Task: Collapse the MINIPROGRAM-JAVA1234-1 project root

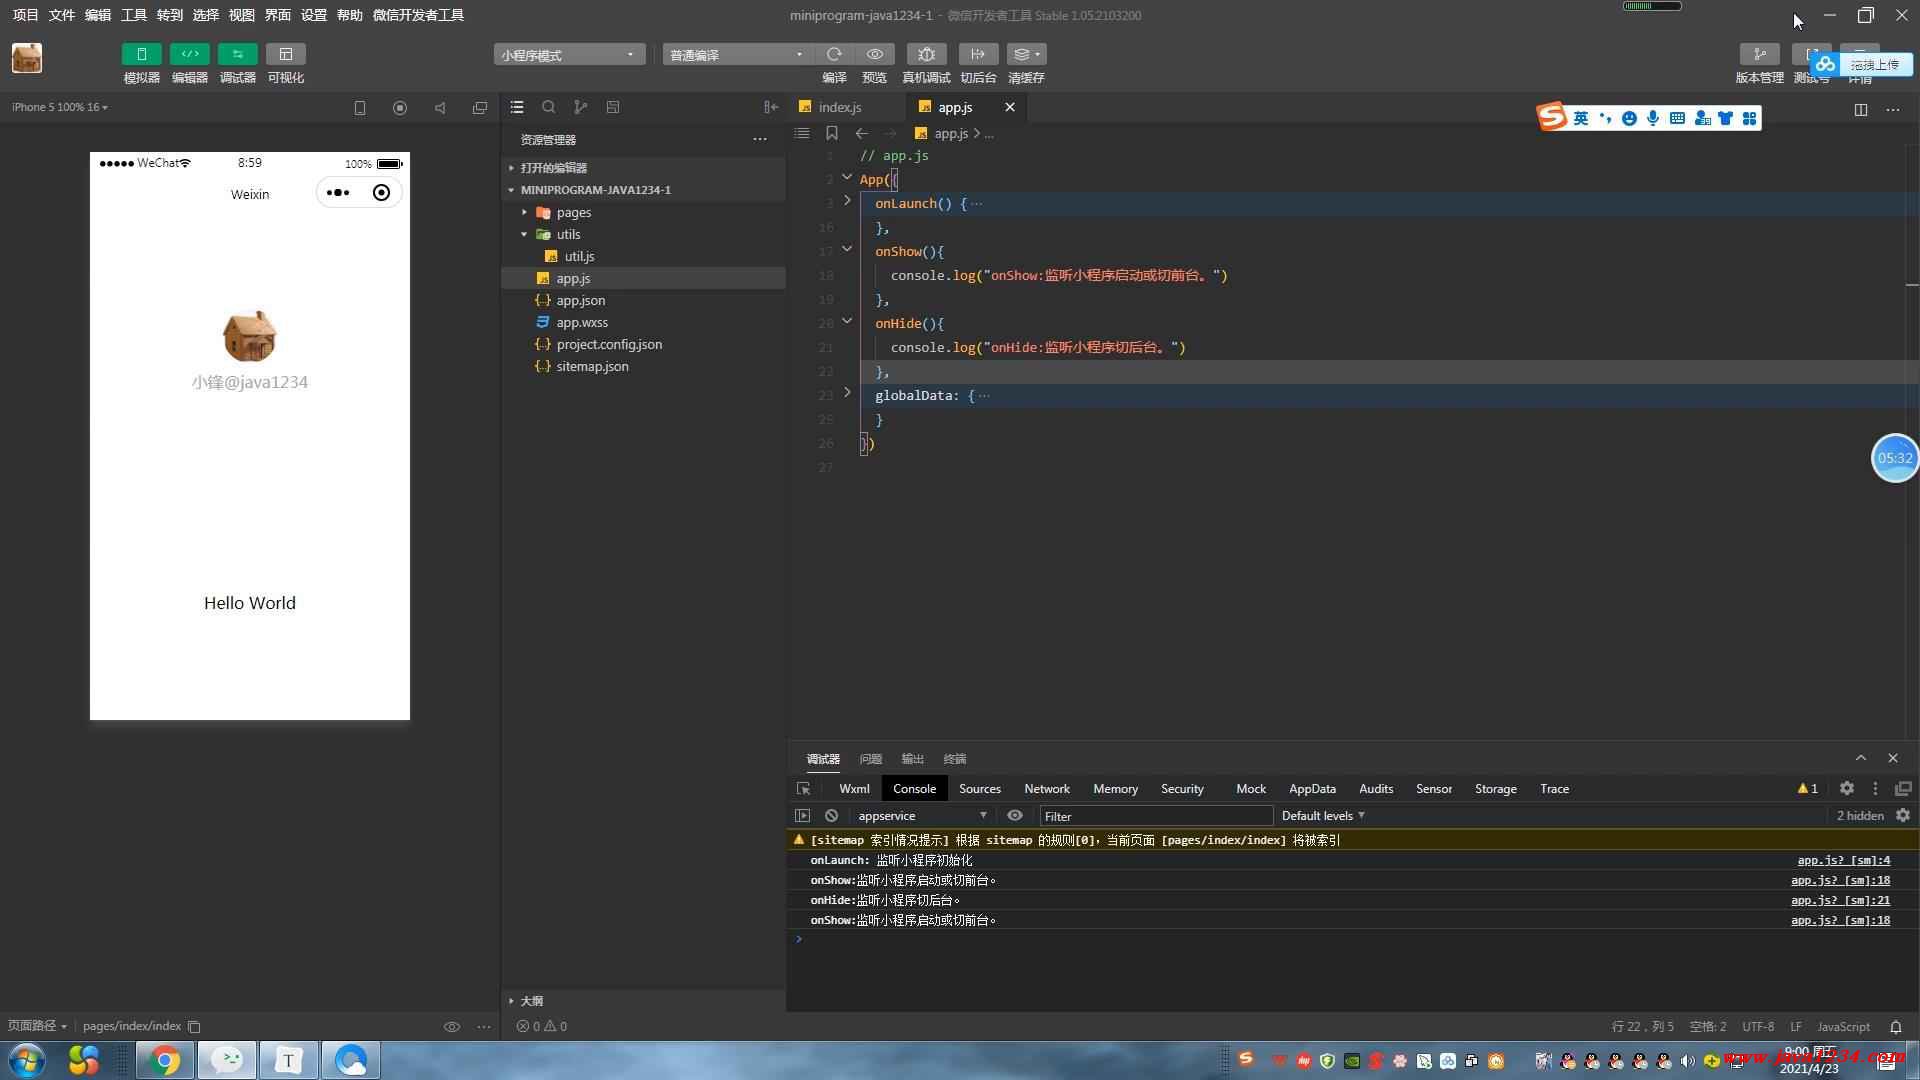Action: coord(643,189)
